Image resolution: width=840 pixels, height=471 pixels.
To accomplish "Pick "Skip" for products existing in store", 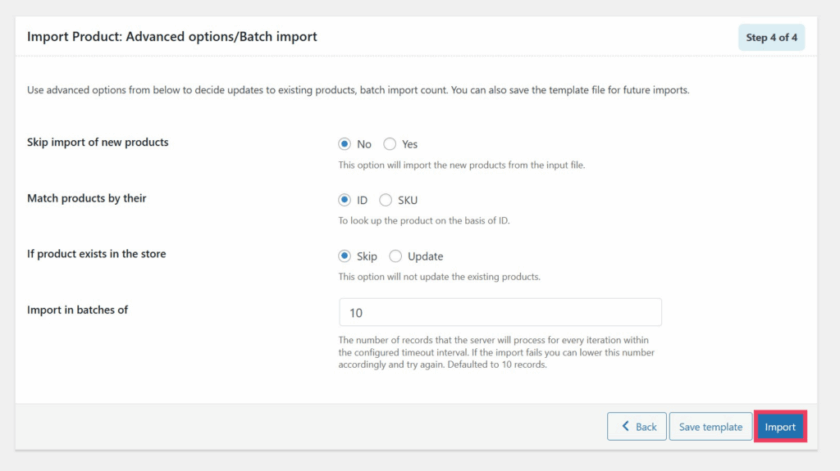I will pyautogui.click(x=346, y=256).
